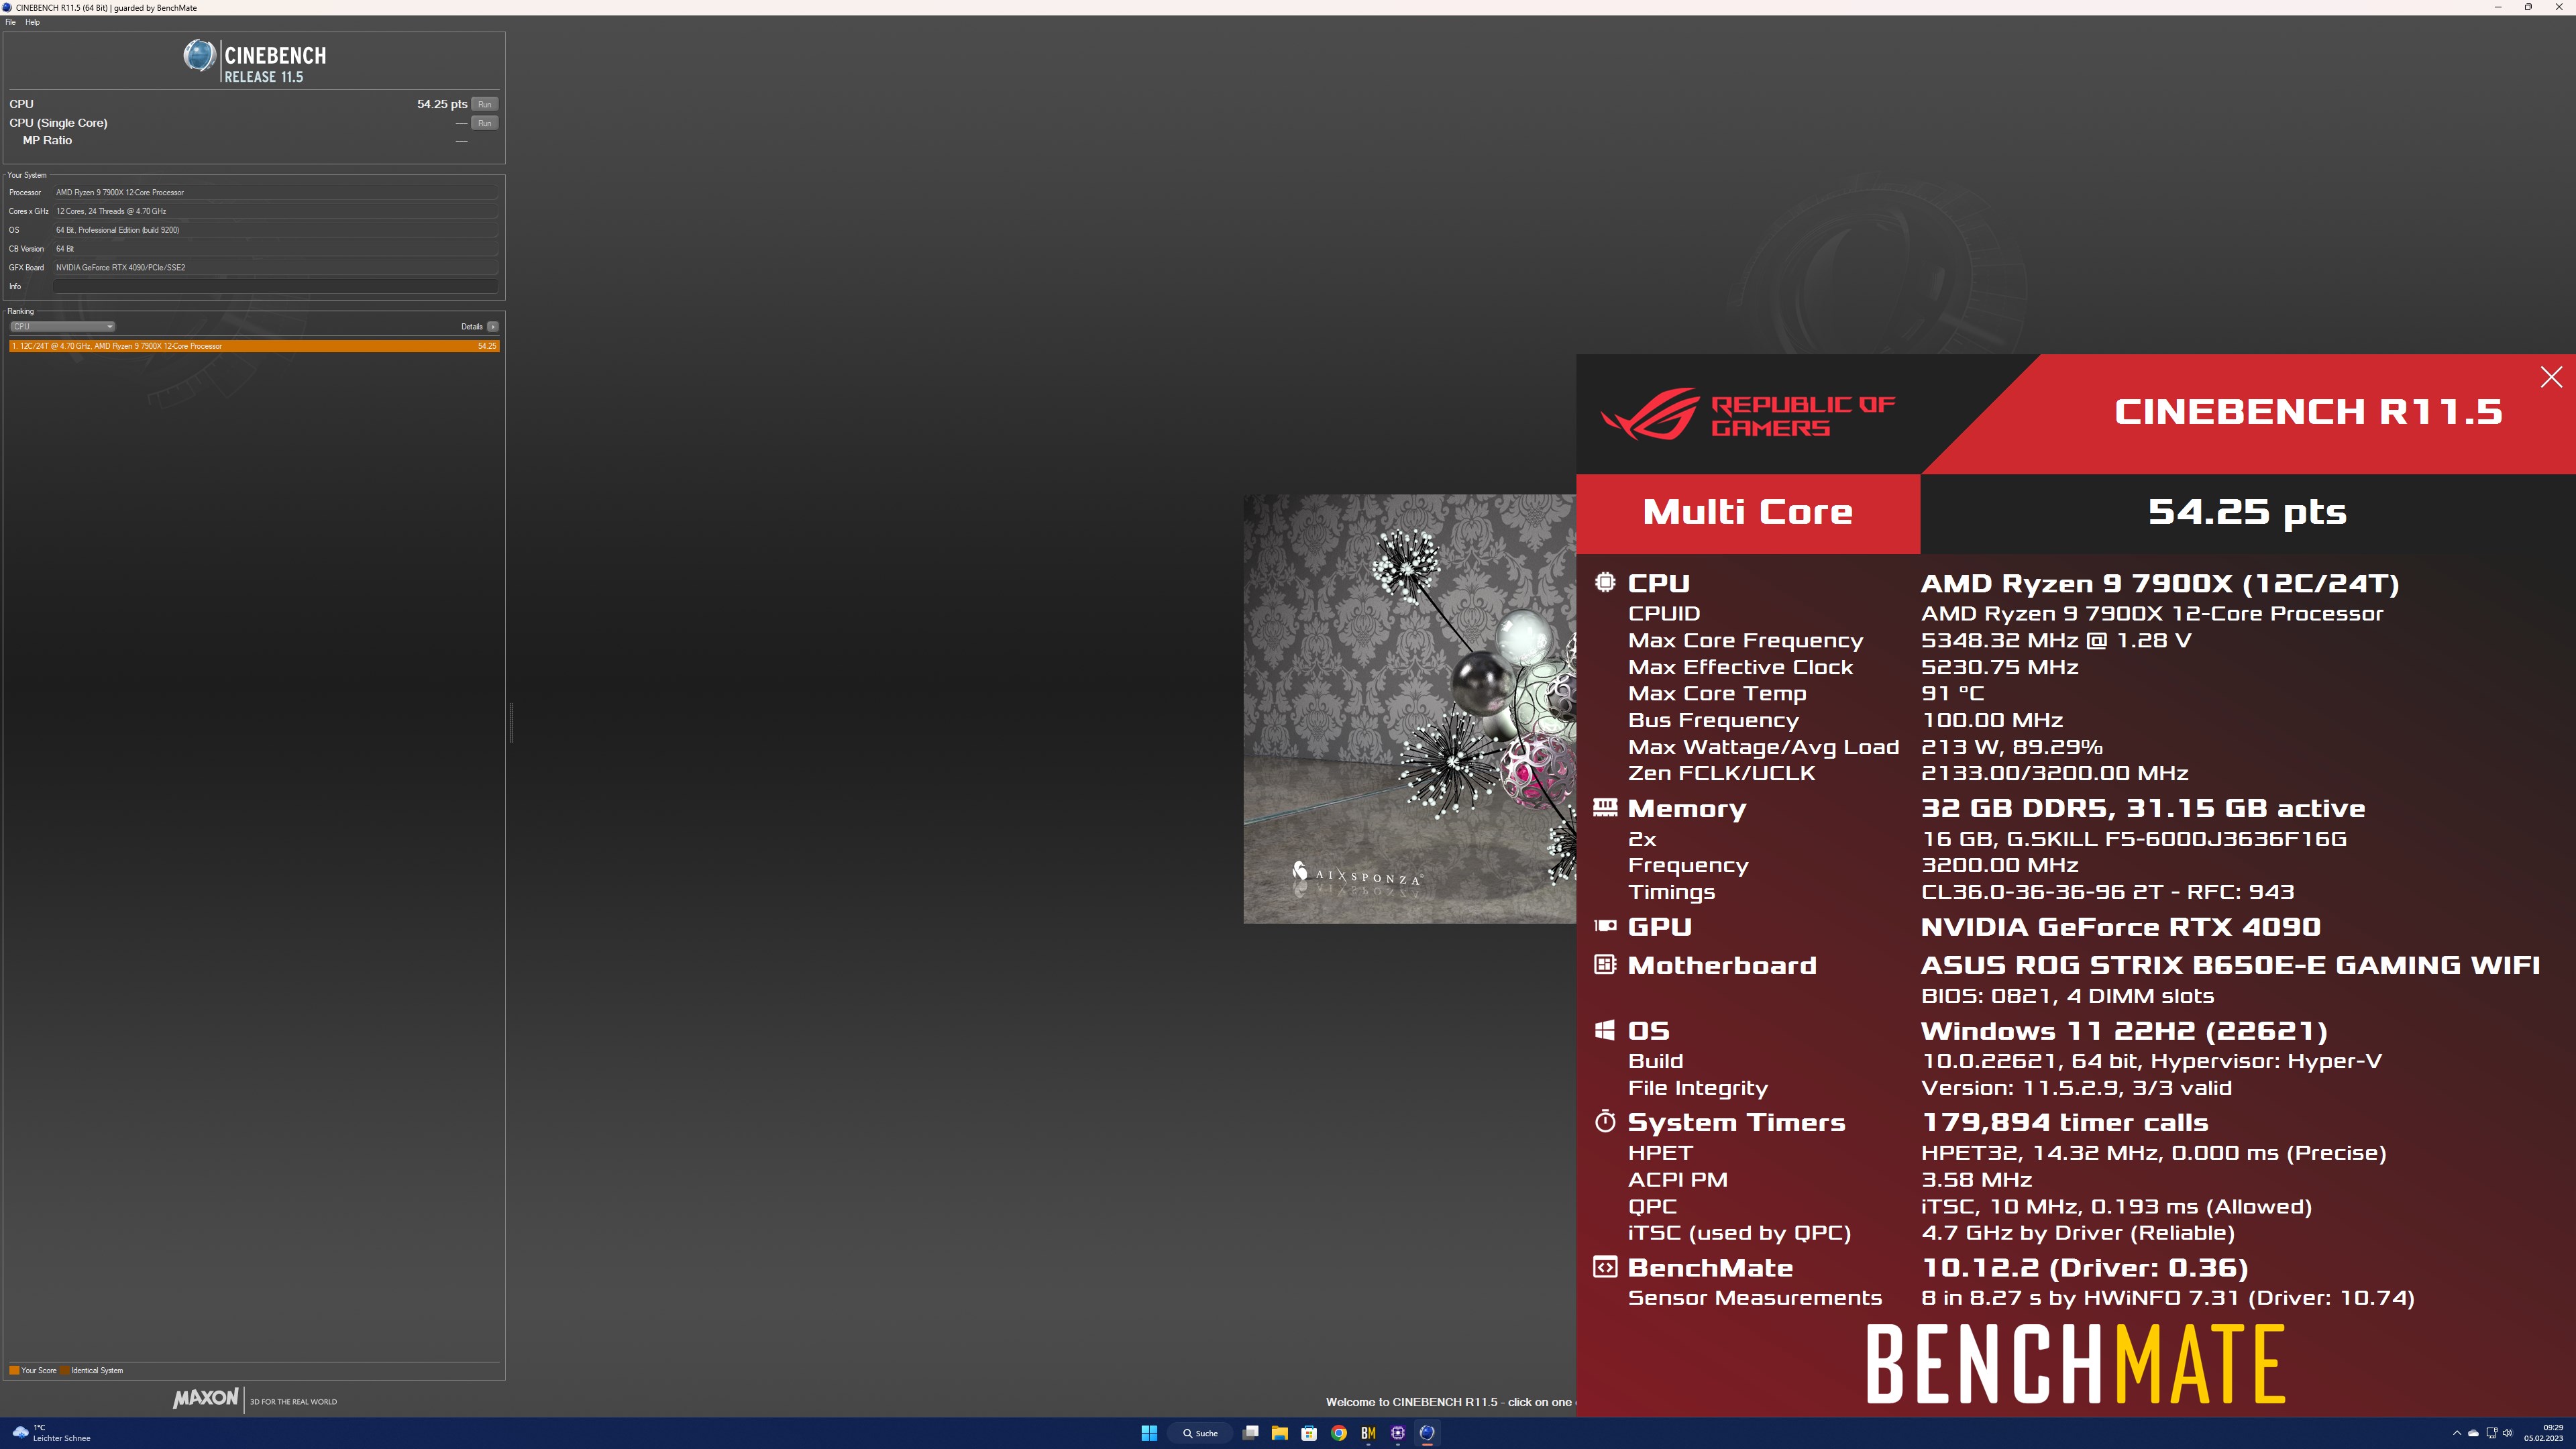Screen dimensions: 2576x1449
Task: Open taskbar Suche search box
Action: click(1200, 1433)
